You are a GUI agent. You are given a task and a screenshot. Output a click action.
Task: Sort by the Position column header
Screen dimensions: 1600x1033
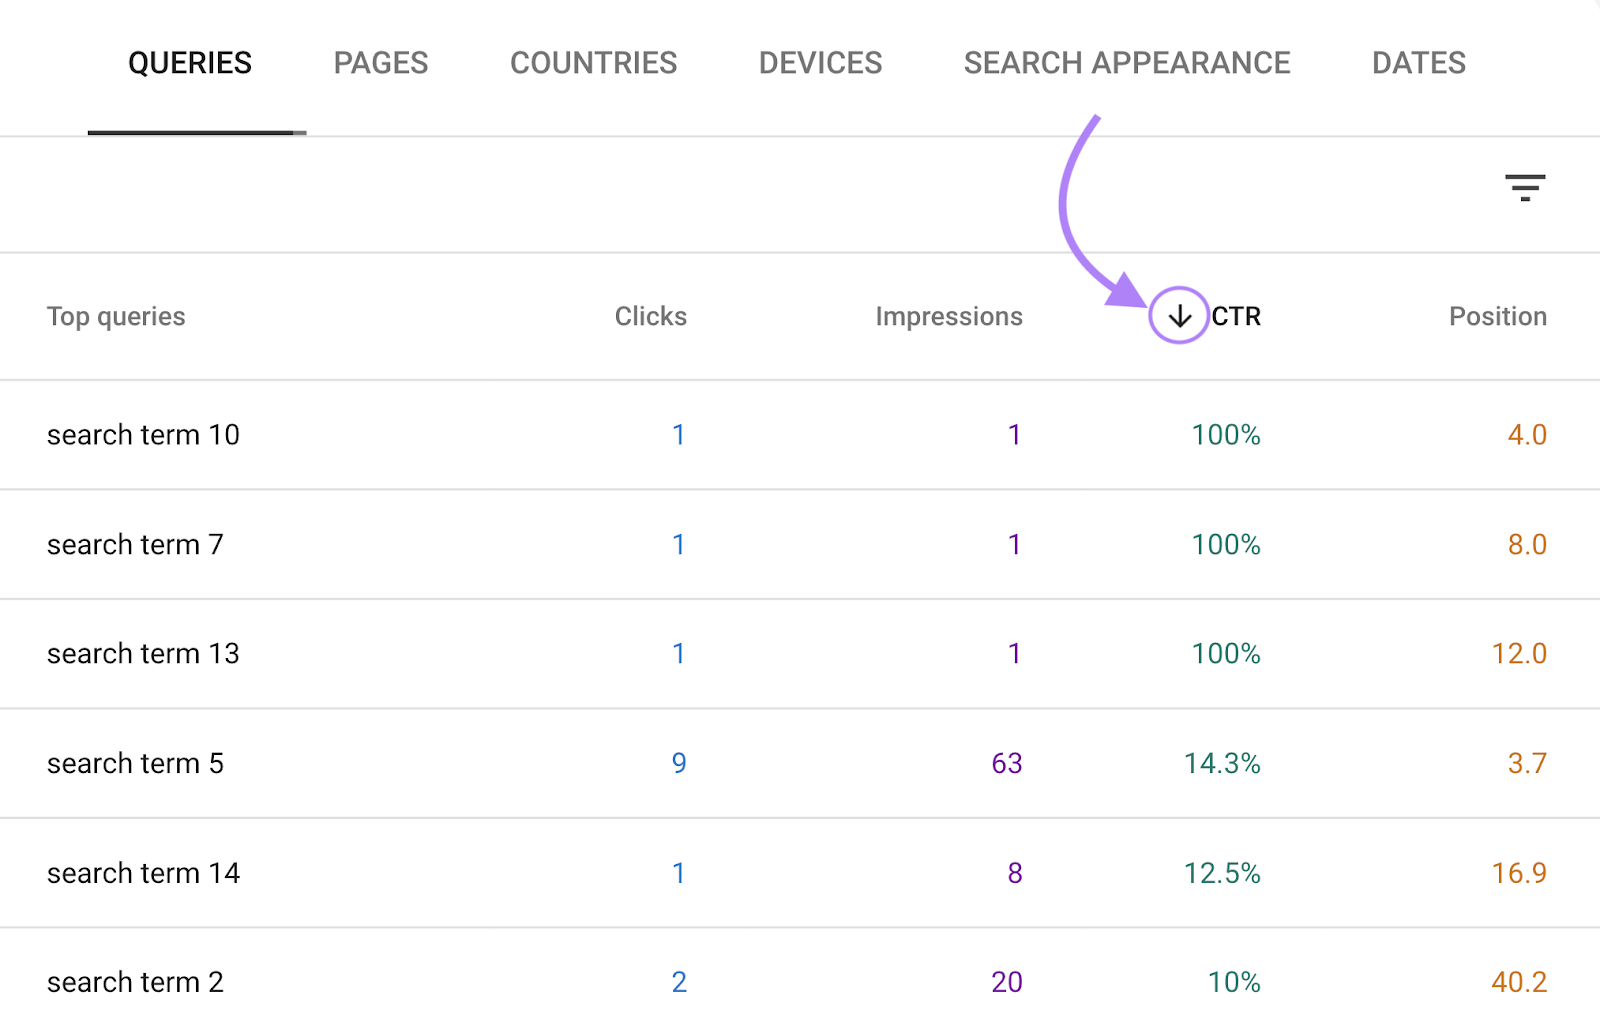(x=1497, y=316)
